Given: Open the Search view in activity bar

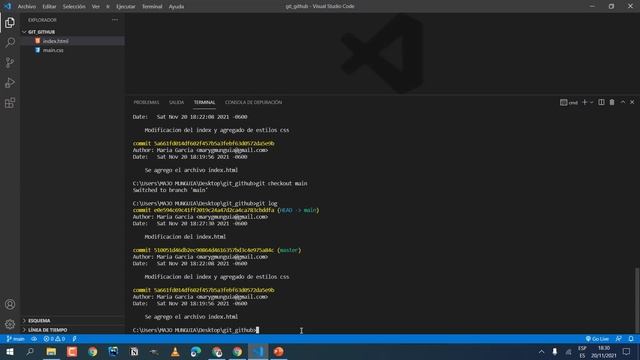Looking at the screenshot, I should [10, 42].
